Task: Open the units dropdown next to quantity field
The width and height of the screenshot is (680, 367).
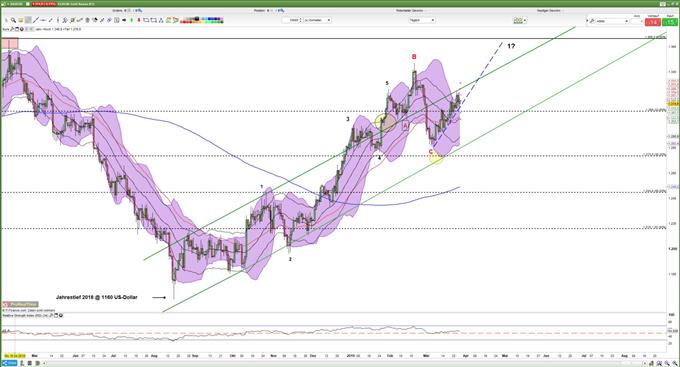Action: pos(317,20)
